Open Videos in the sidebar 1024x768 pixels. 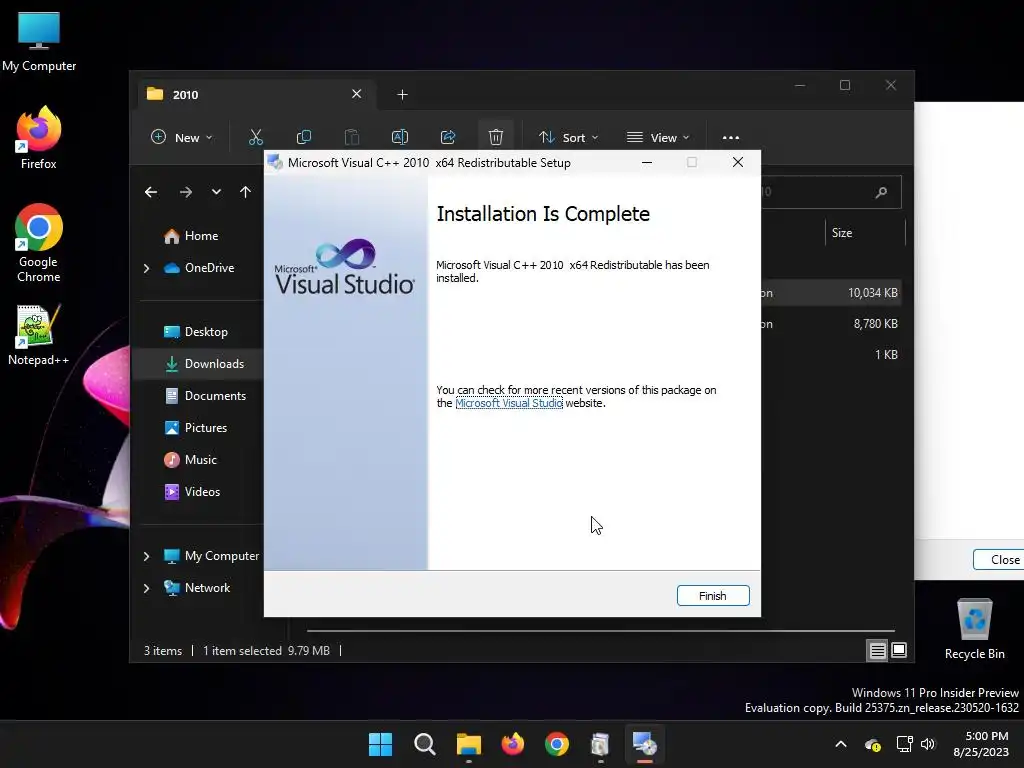coord(201,492)
